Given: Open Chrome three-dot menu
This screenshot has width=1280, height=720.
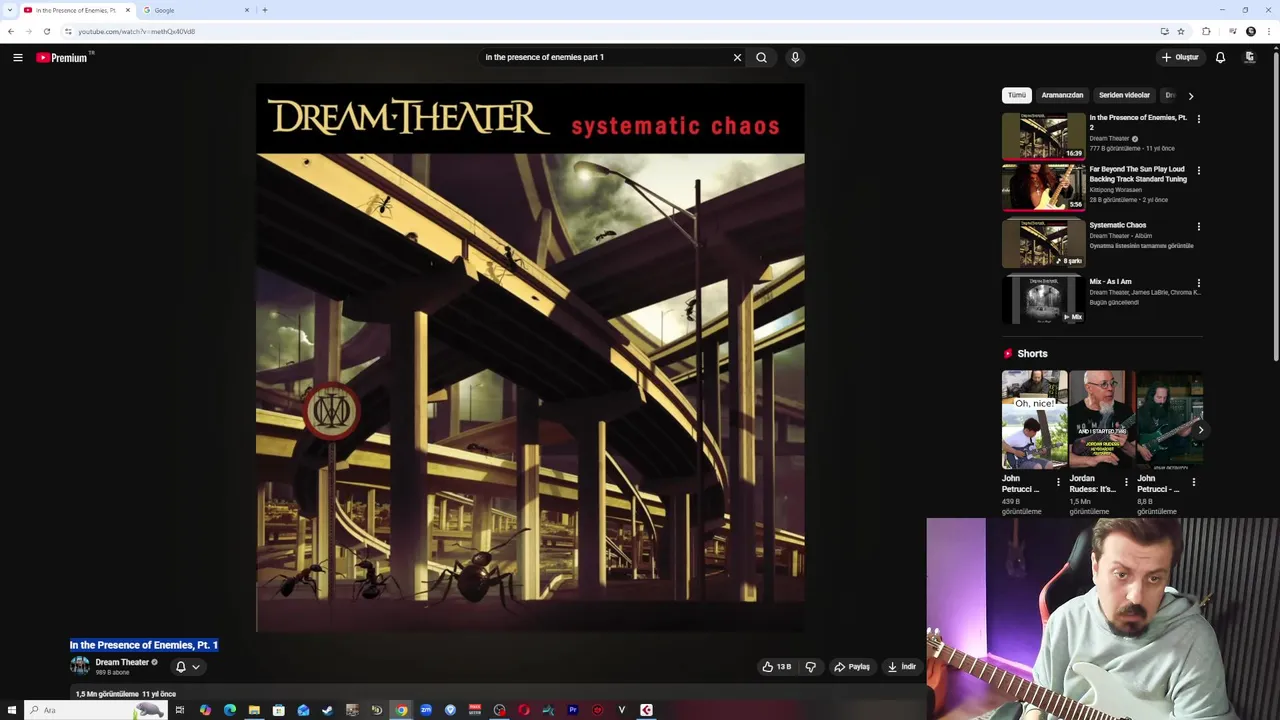Looking at the screenshot, I should [x=1268, y=31].
